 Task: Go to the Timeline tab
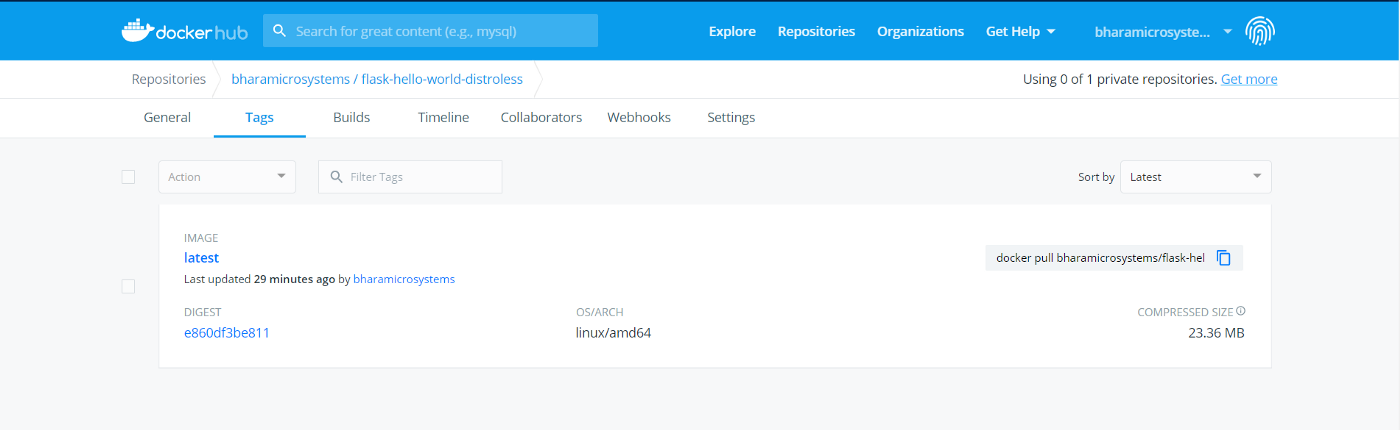[443, 117]
